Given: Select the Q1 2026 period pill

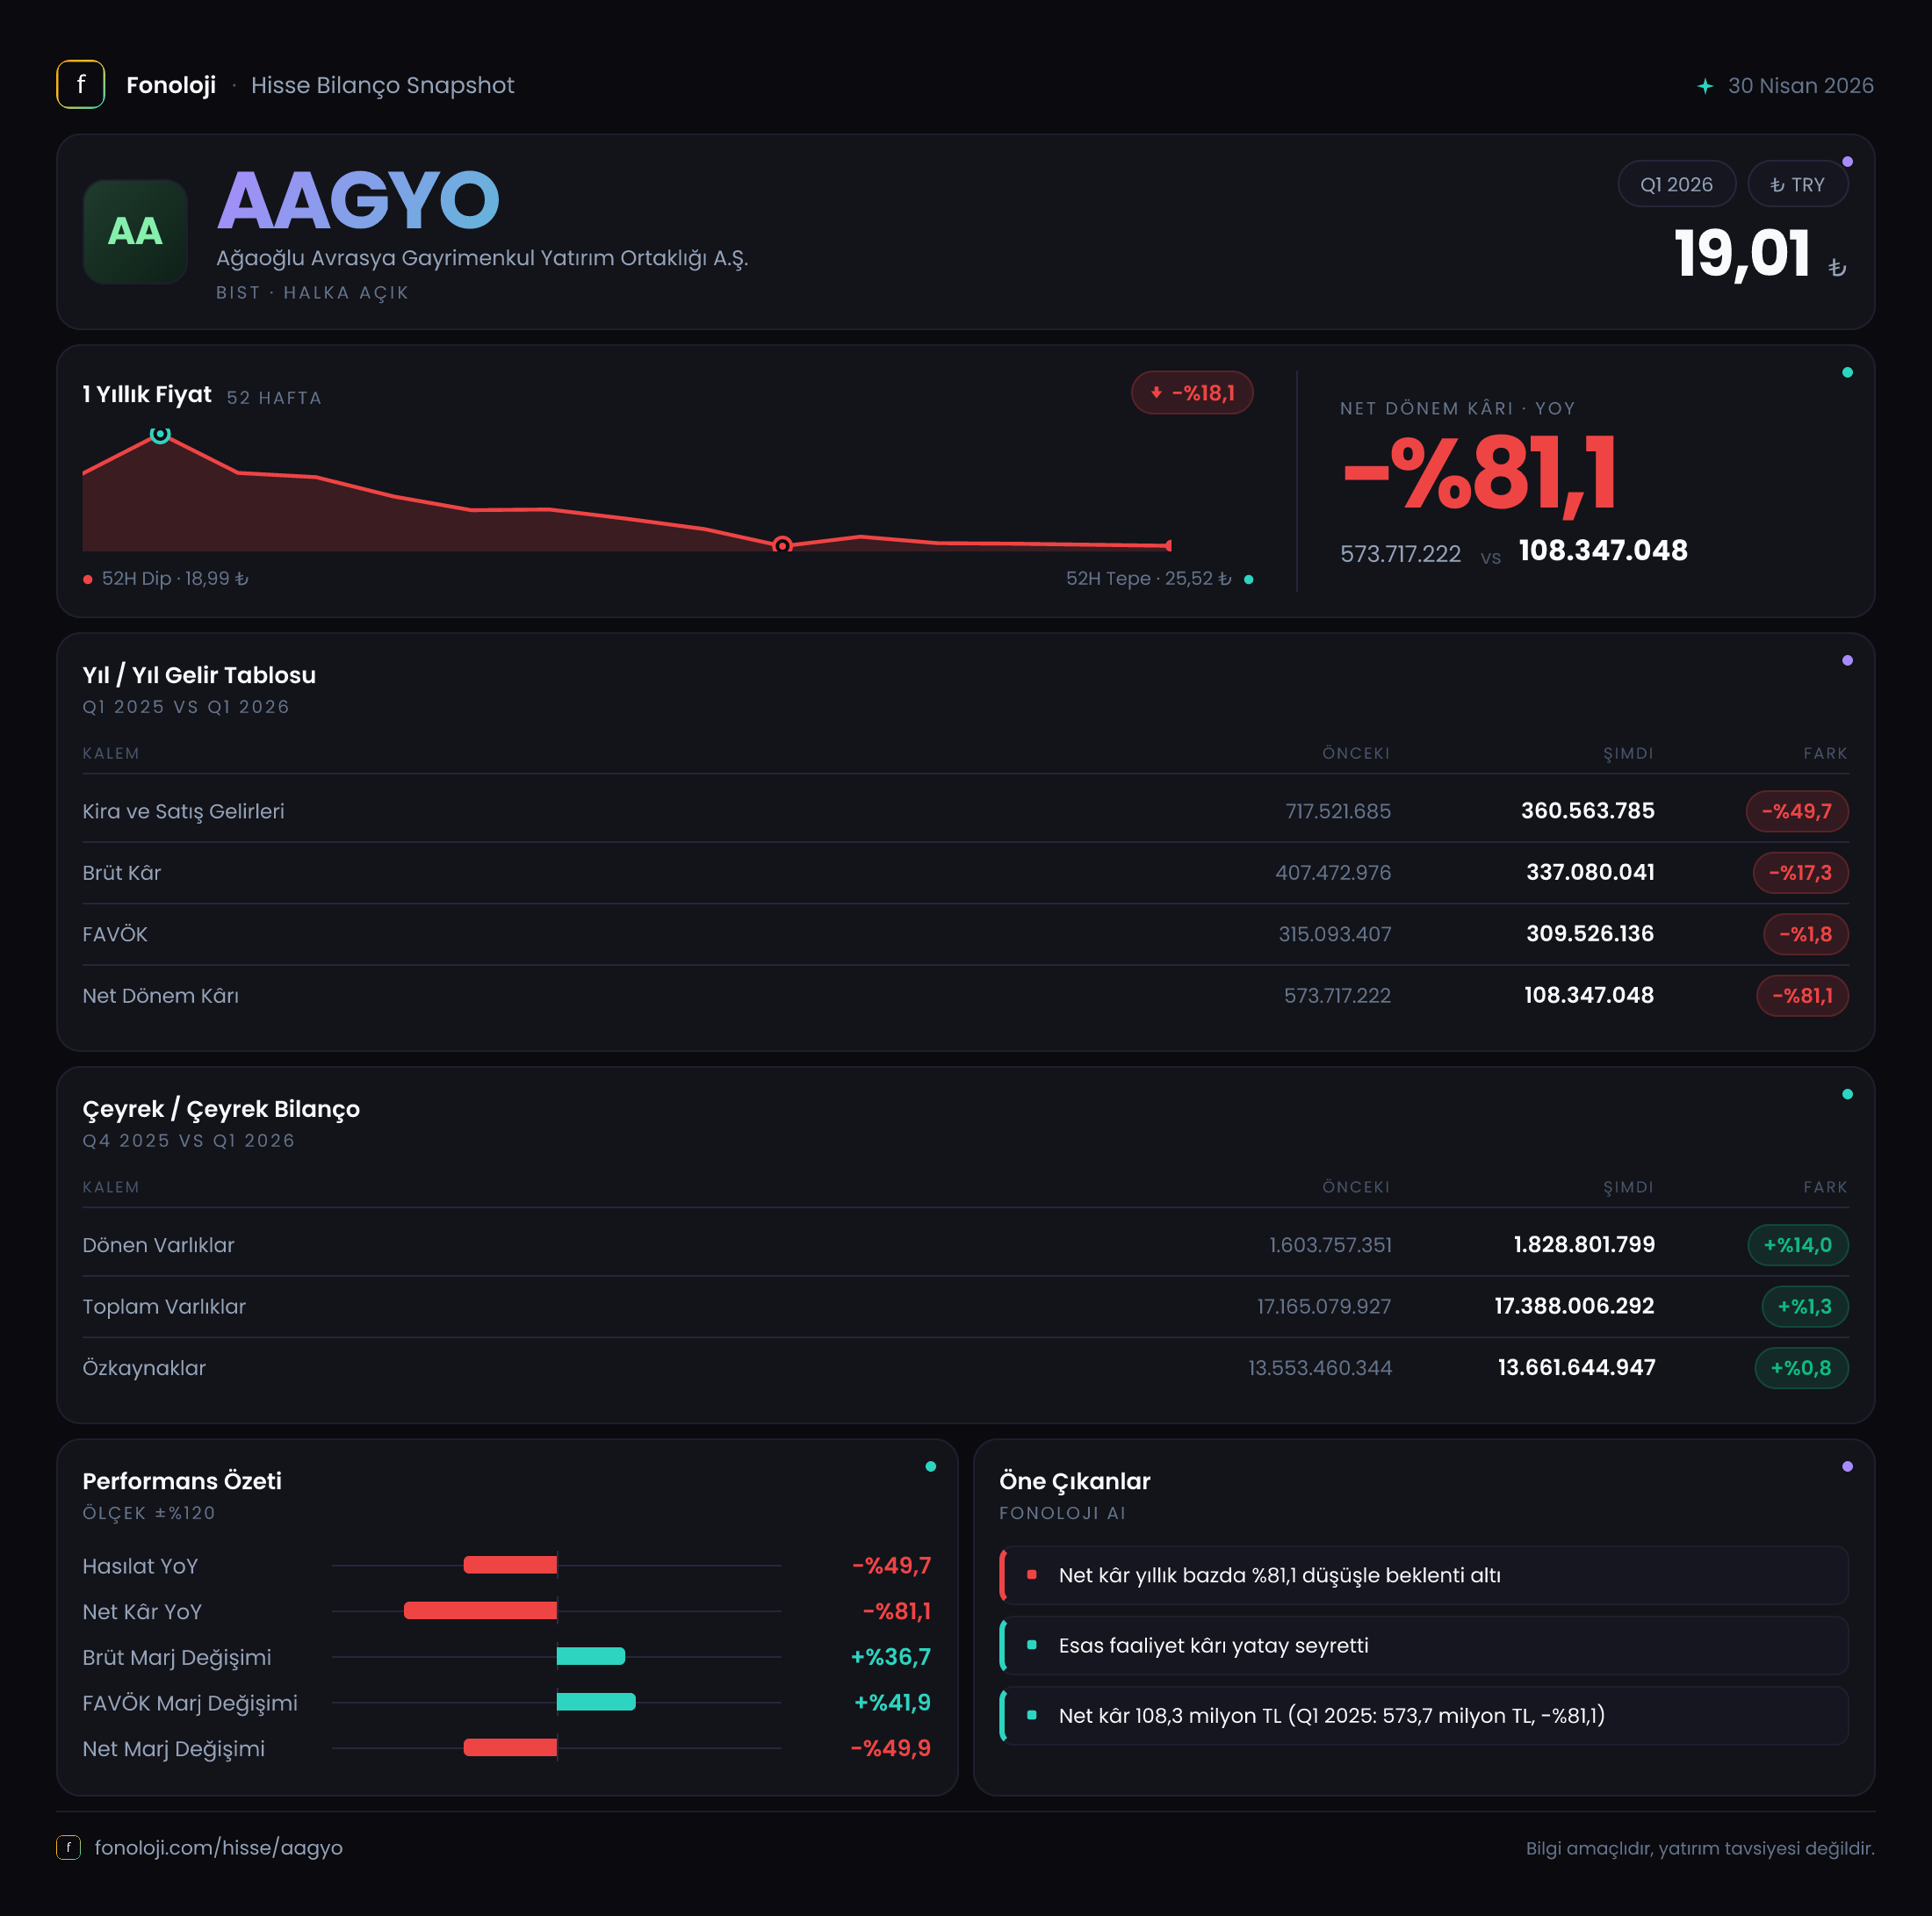Looking at the screenshot, I should click(1676, 184).
